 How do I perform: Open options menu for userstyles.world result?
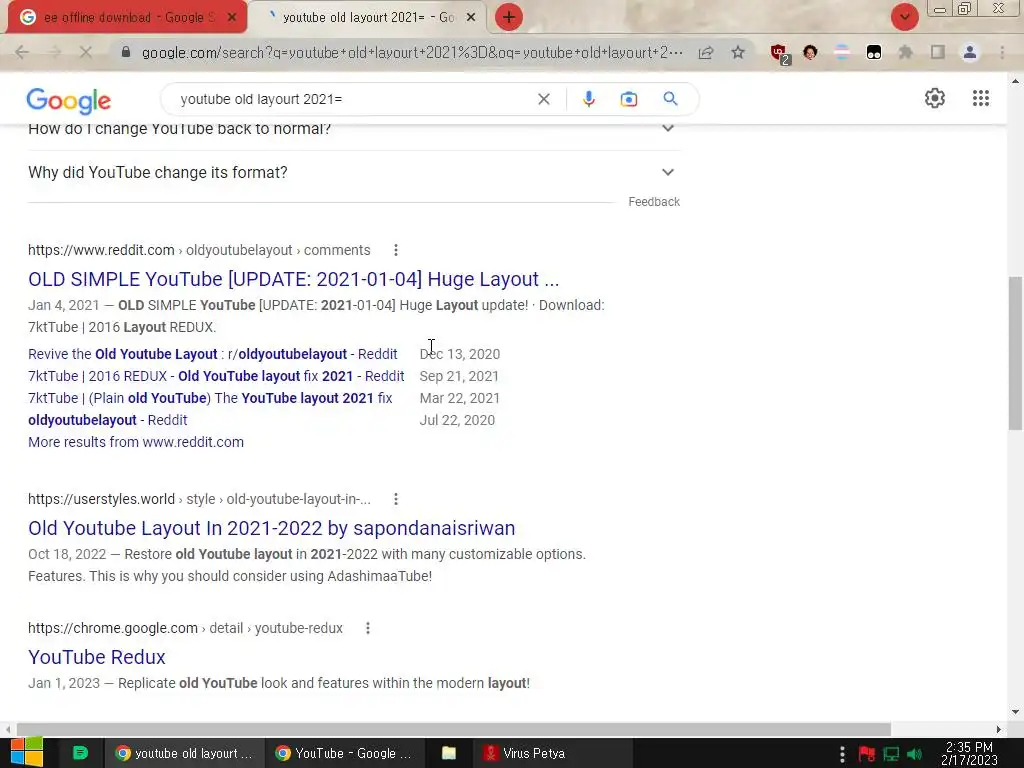pos(396,499)
